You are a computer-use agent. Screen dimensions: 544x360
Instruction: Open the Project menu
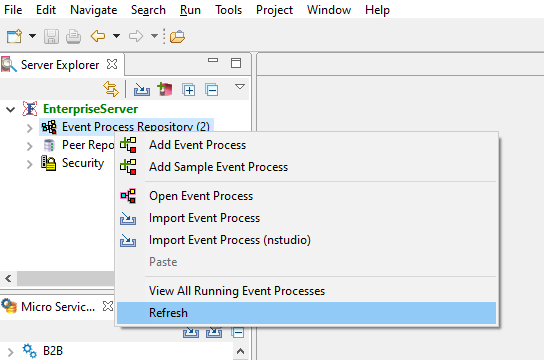[x=274, y=10]
